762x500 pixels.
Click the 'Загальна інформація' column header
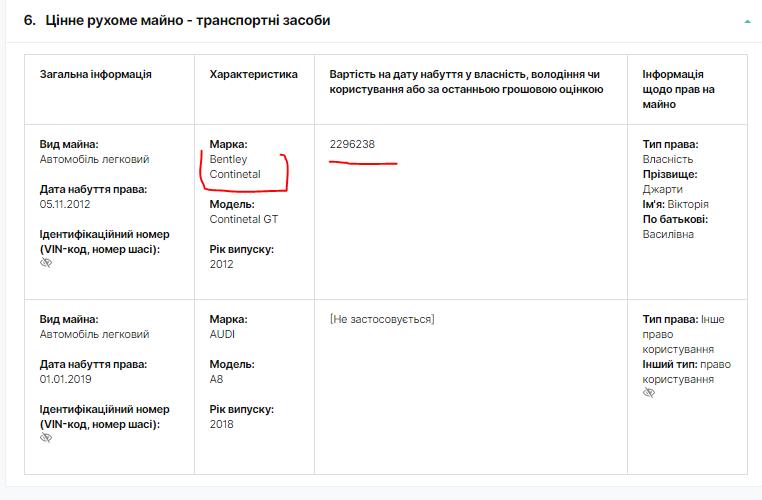pos(96,74)
